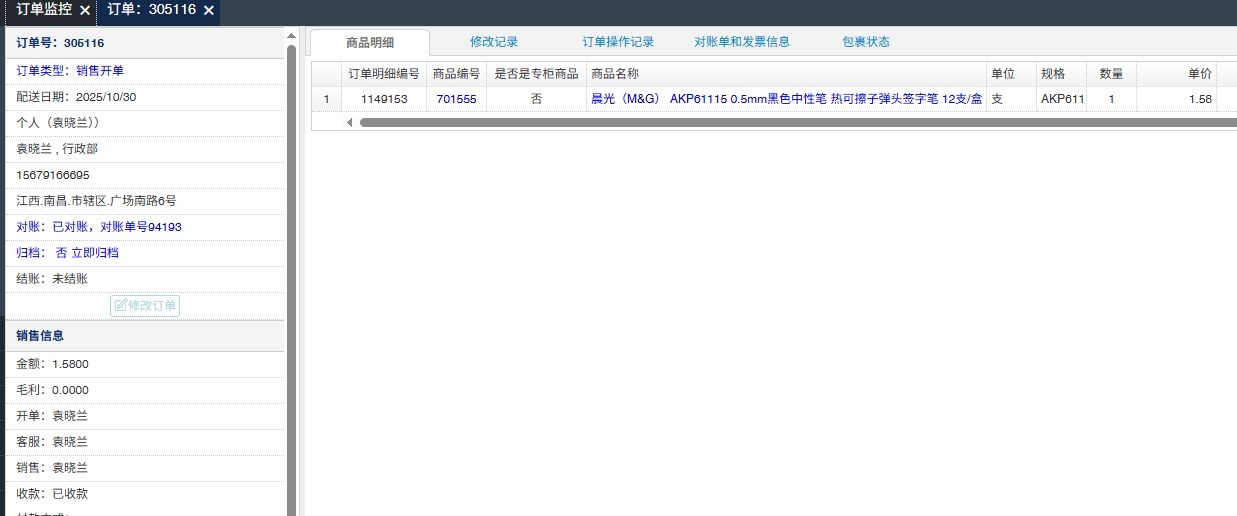Viewport: 1237px width, 516px height.
Task: Open product number 701555 link
Action: 456,99
